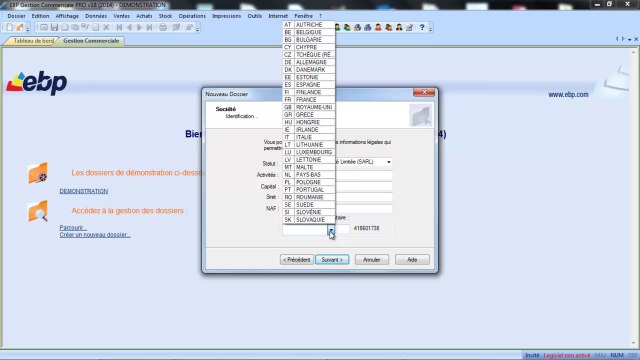Viewport: 640px width, 360px height.
Task: Open the Impressions menu
Action: pos(227,16)
